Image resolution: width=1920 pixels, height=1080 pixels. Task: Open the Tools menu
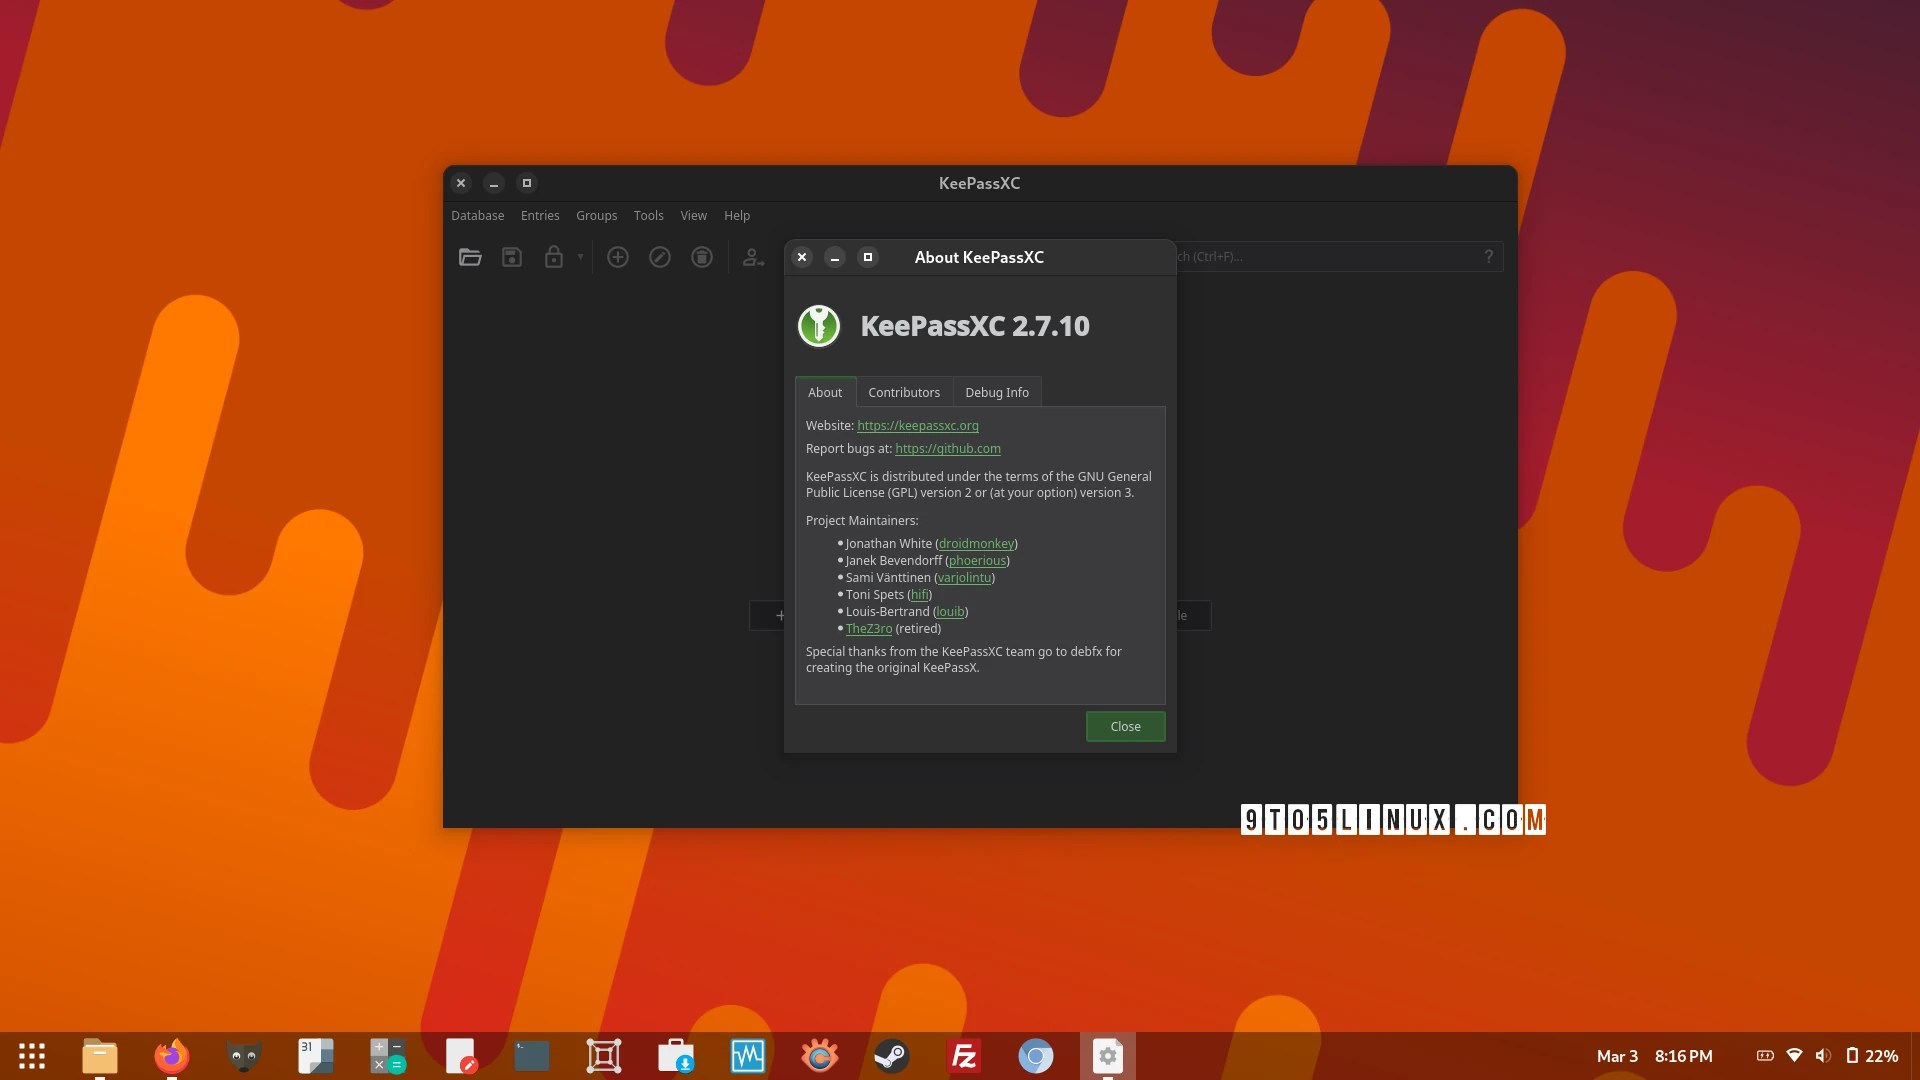click(648, 216)
